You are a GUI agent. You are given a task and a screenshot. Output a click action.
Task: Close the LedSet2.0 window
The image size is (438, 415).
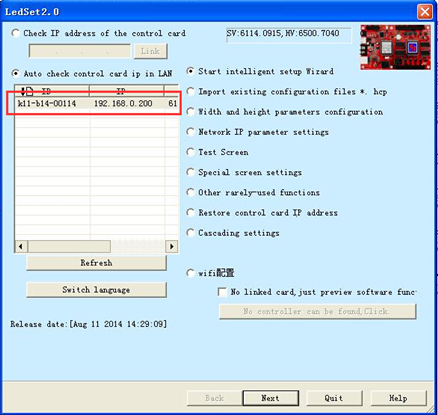point(425,12)
